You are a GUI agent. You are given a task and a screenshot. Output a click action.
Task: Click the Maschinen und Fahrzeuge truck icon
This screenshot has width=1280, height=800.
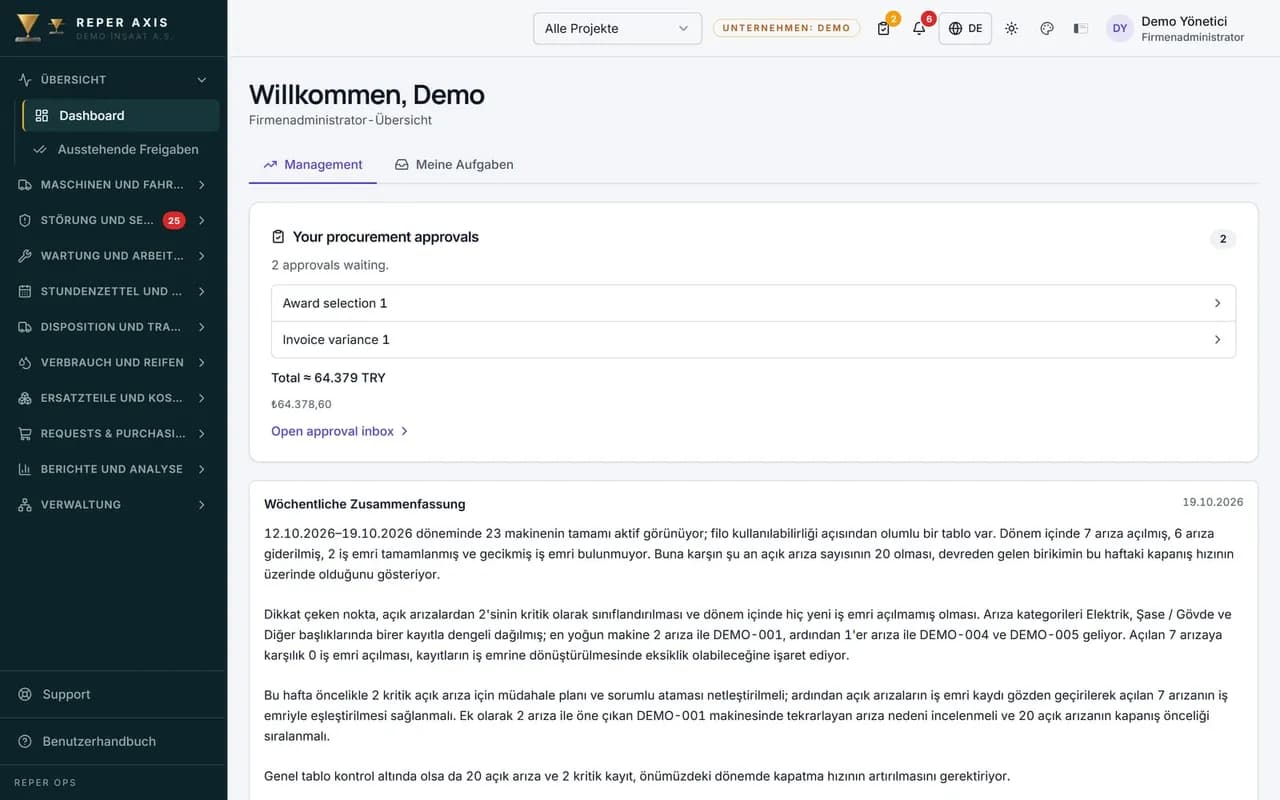click(25, 185)
